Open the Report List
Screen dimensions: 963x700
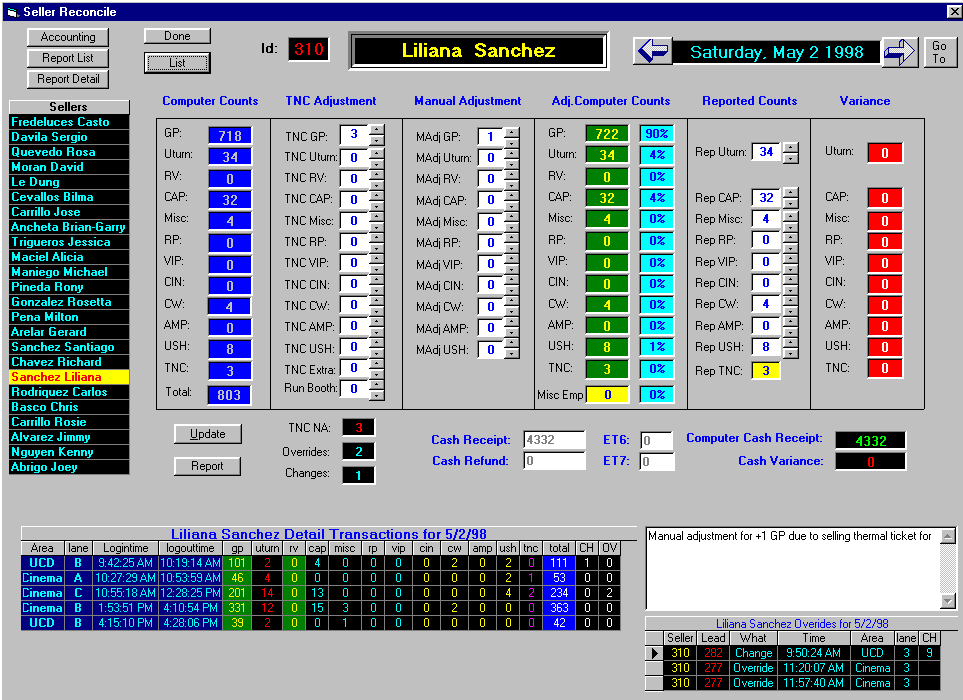point(68,58)
